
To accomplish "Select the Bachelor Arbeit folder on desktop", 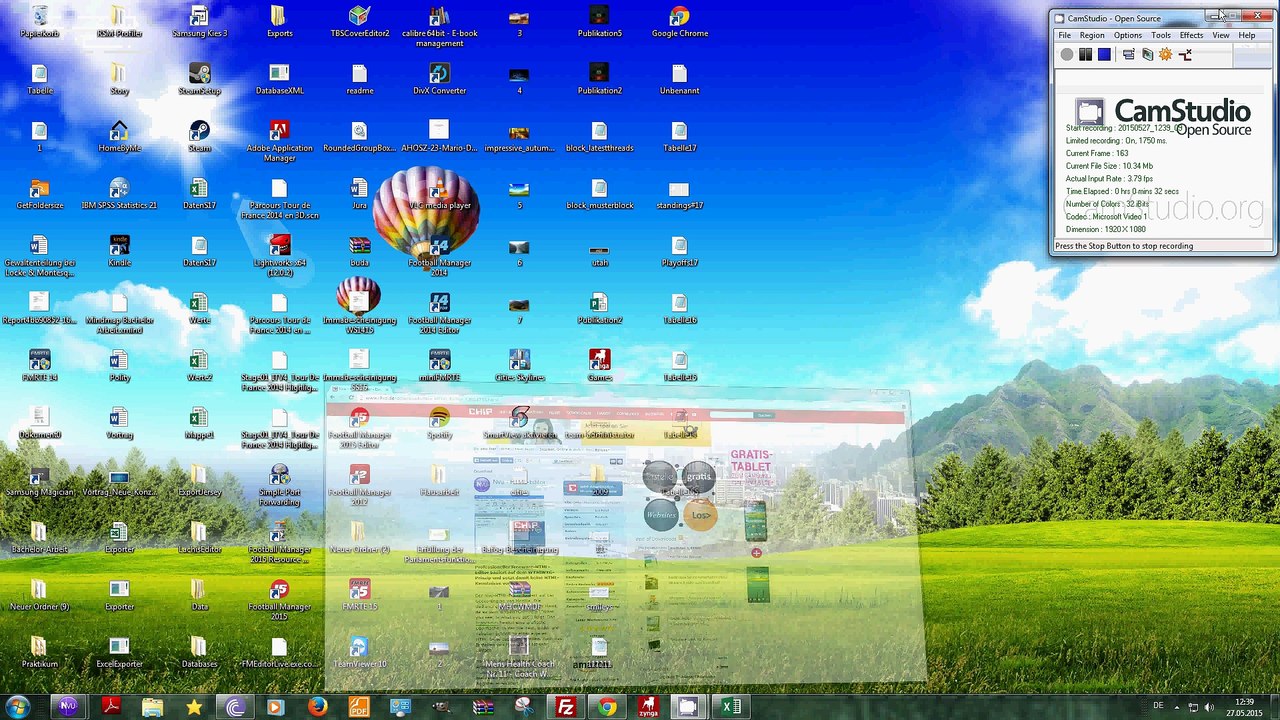I will click(x=39, y=538).
